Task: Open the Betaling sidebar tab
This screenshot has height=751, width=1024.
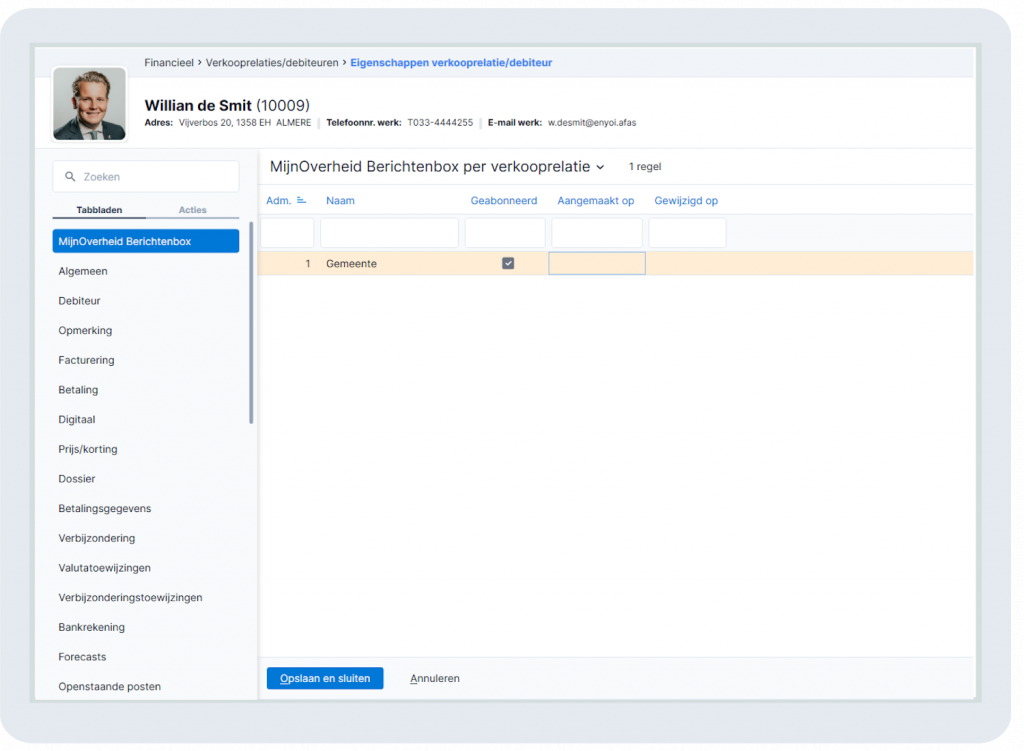Action: (78, 390)
